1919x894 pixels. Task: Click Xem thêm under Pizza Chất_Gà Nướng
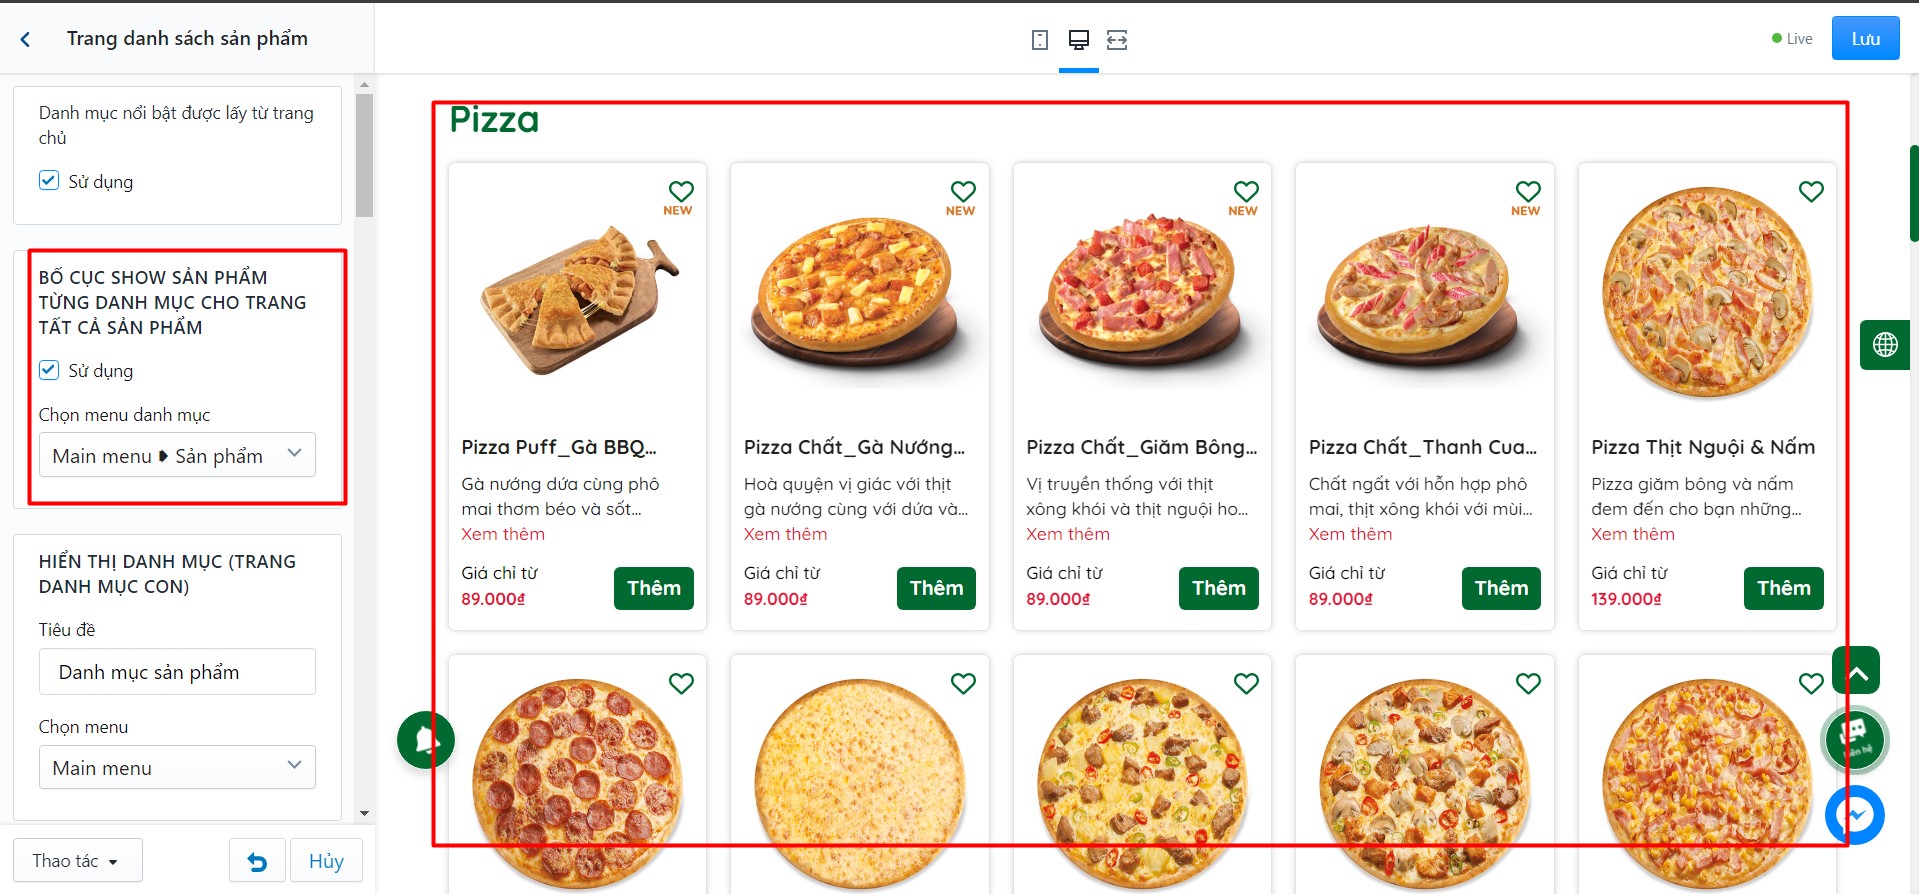785,534
